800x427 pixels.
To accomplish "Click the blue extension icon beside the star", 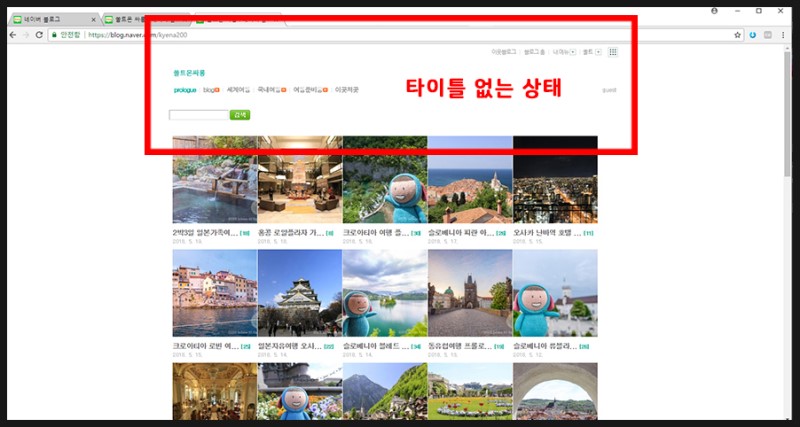I will [x=753, y=35].
